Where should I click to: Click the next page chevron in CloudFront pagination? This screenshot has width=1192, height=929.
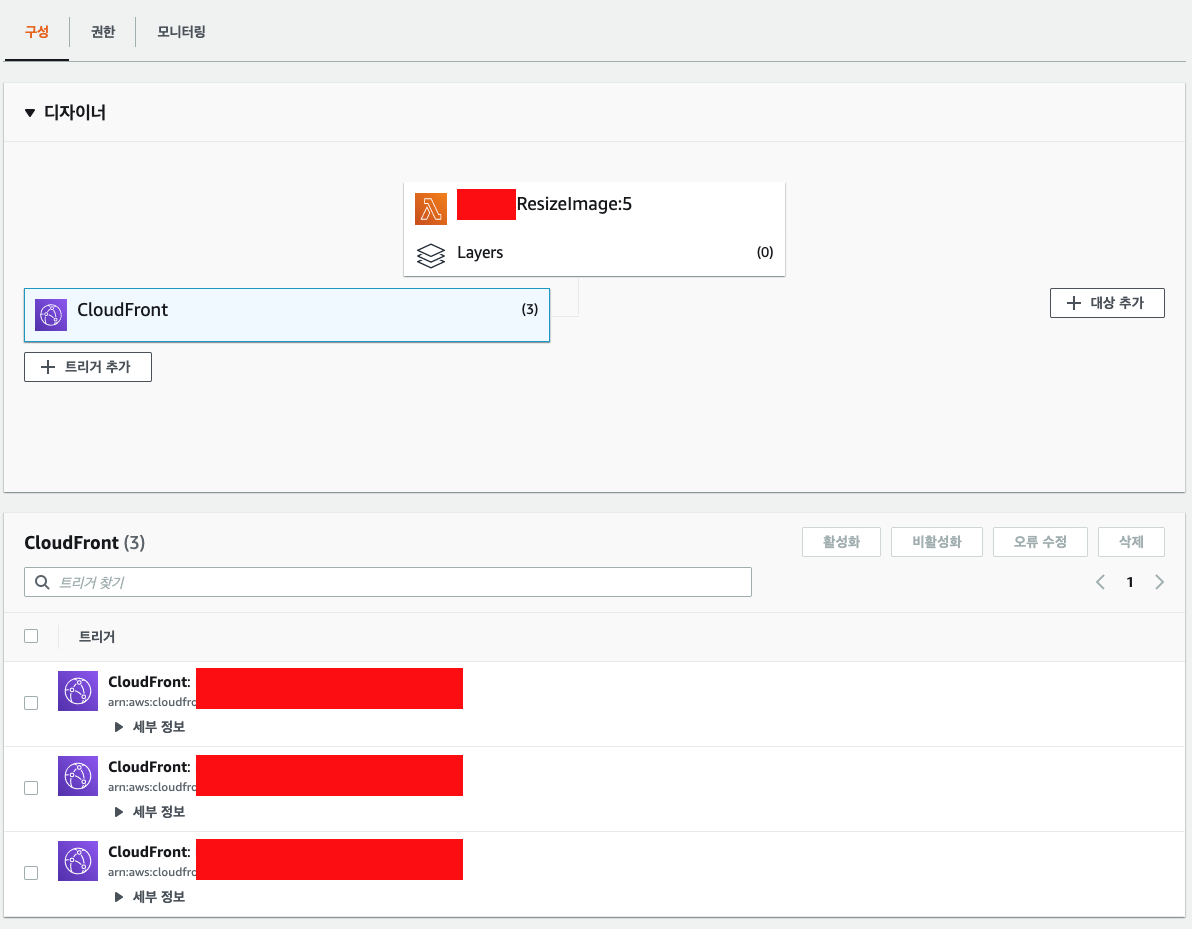[x=1159, y=581]
